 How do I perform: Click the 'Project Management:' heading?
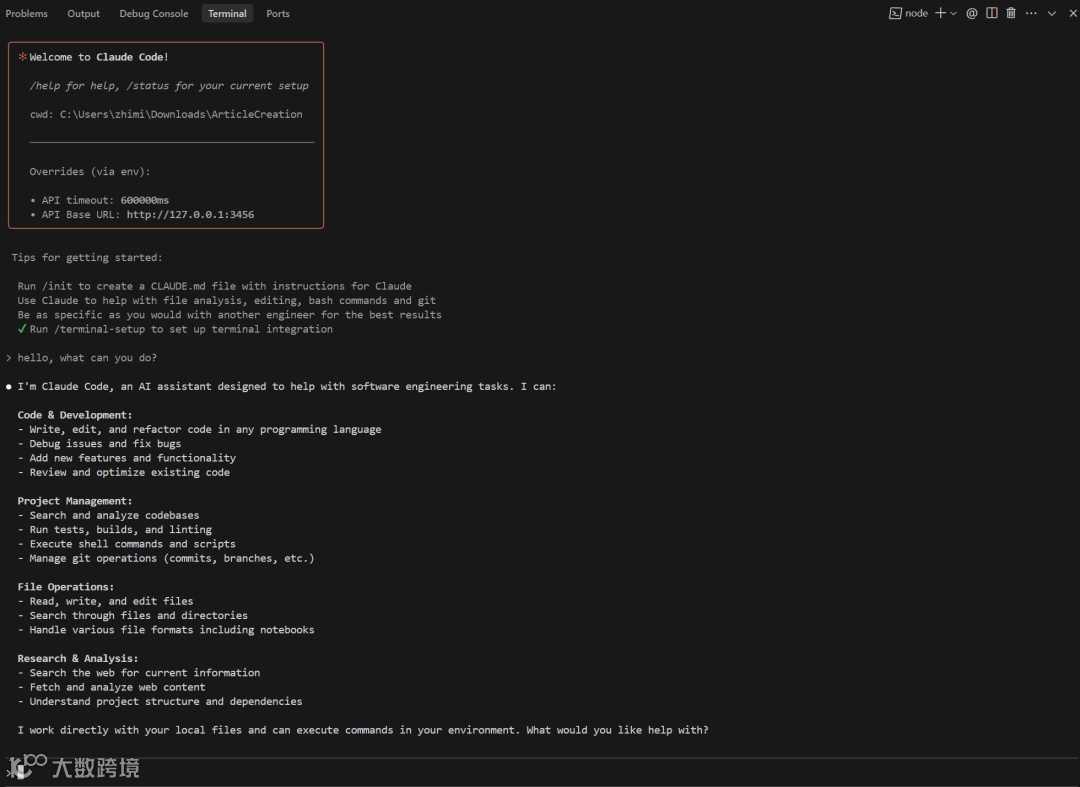[74, 501]
